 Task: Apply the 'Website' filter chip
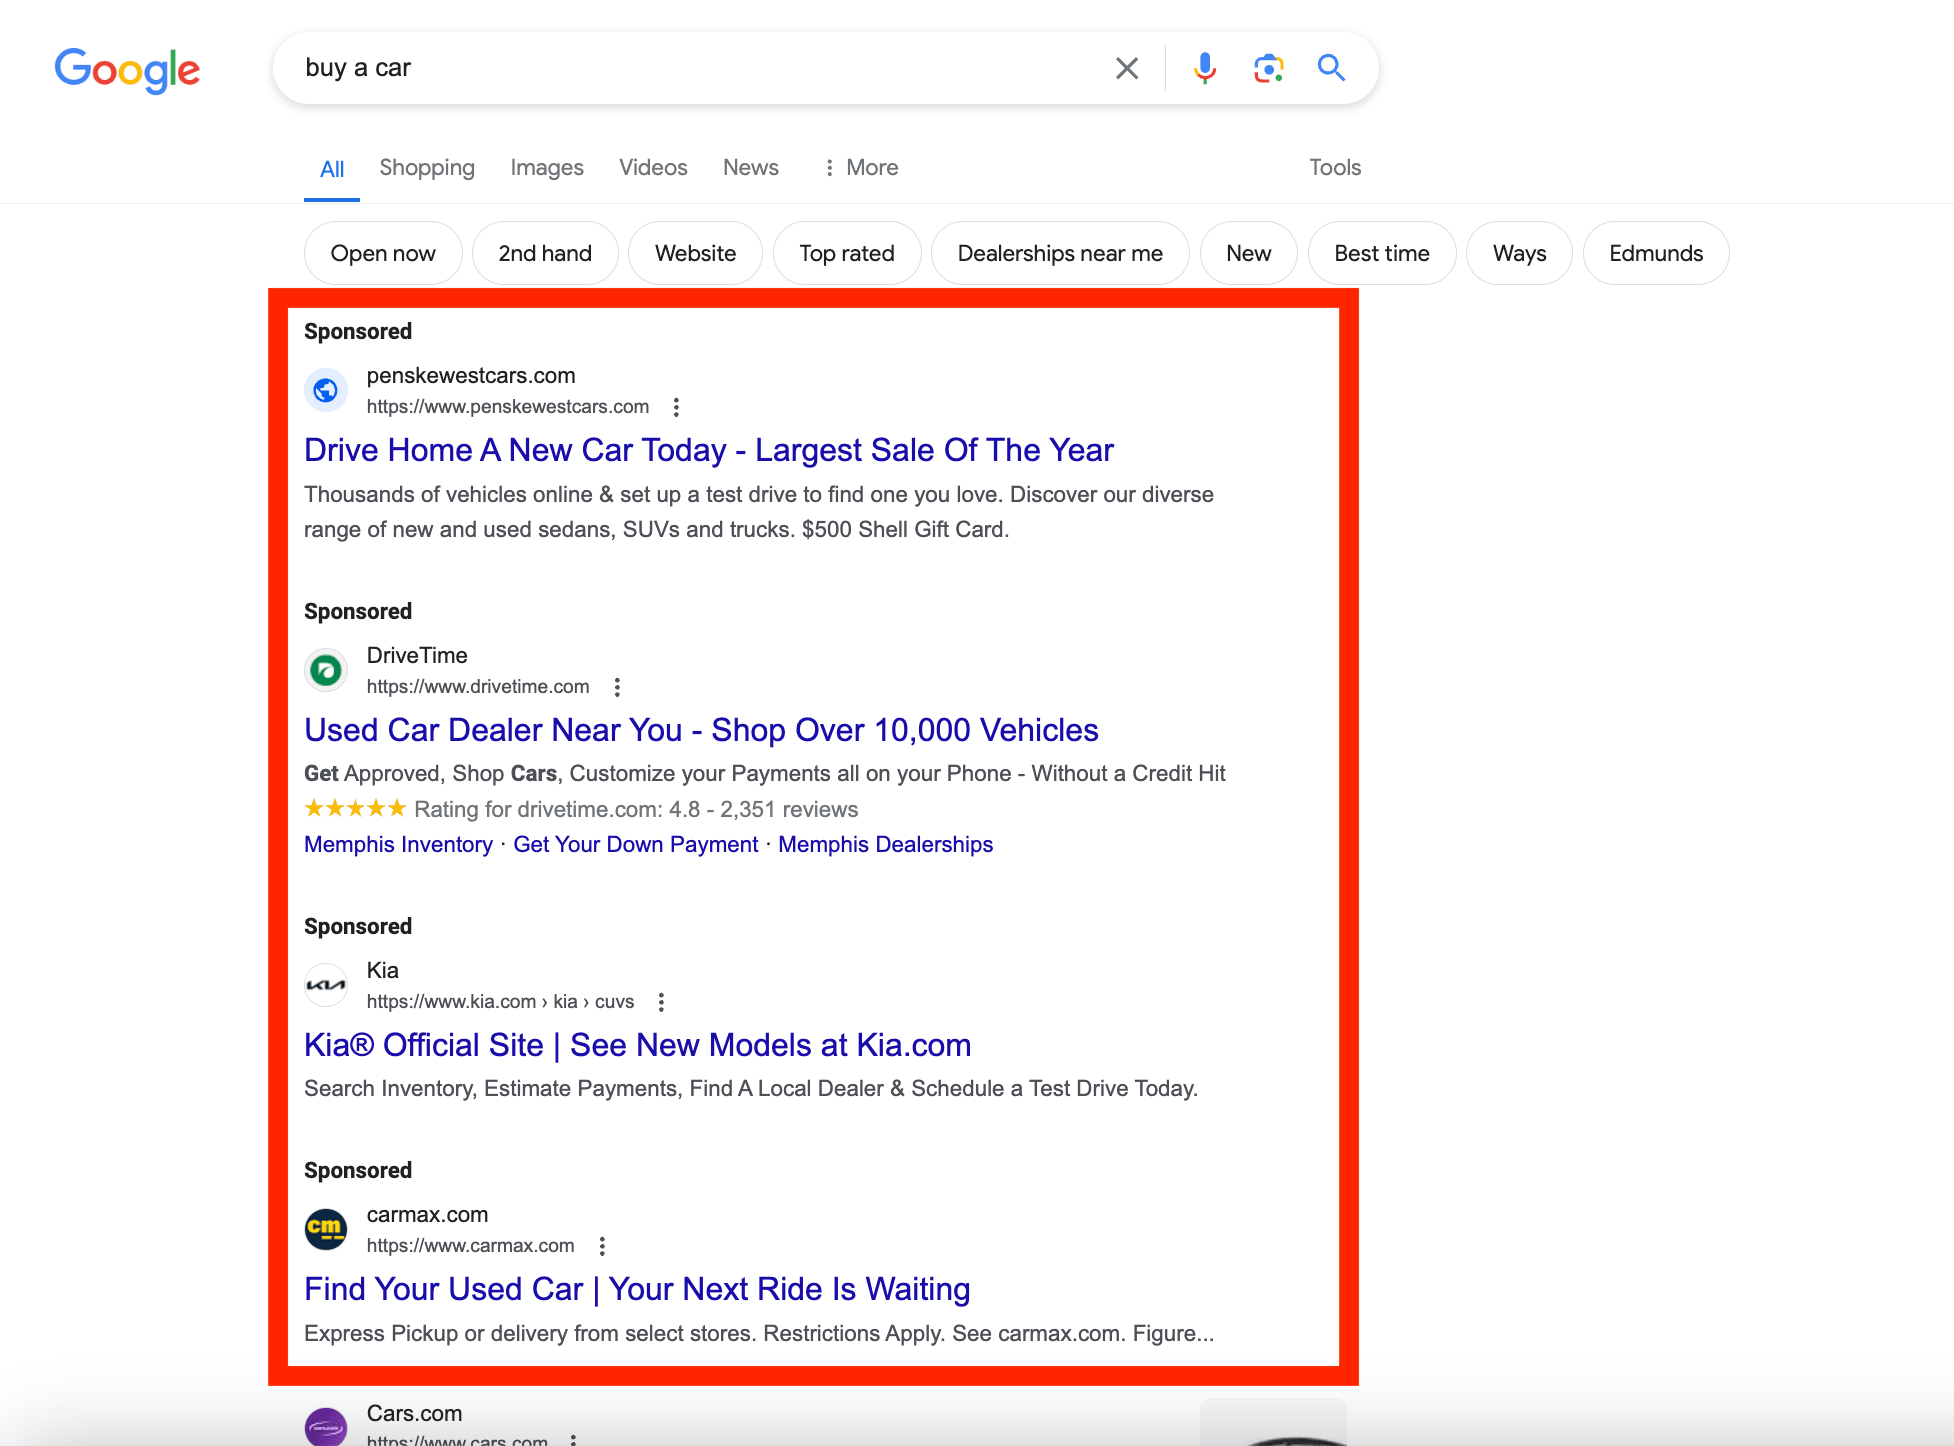pyautogui.click(x=695, y=253)
